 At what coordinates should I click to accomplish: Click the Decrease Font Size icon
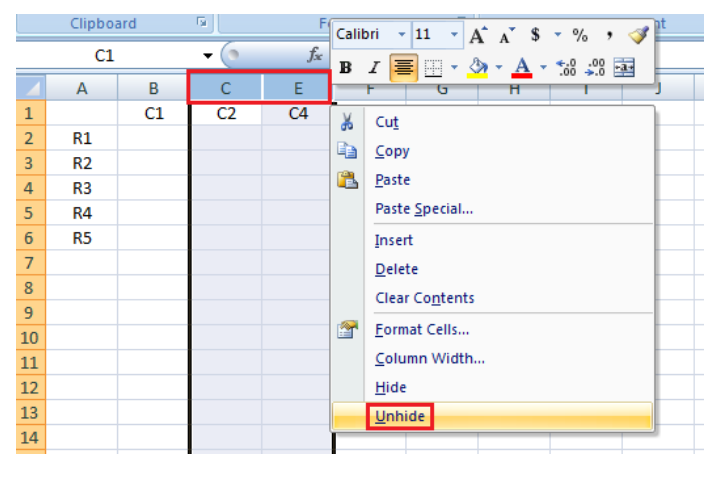506,35
